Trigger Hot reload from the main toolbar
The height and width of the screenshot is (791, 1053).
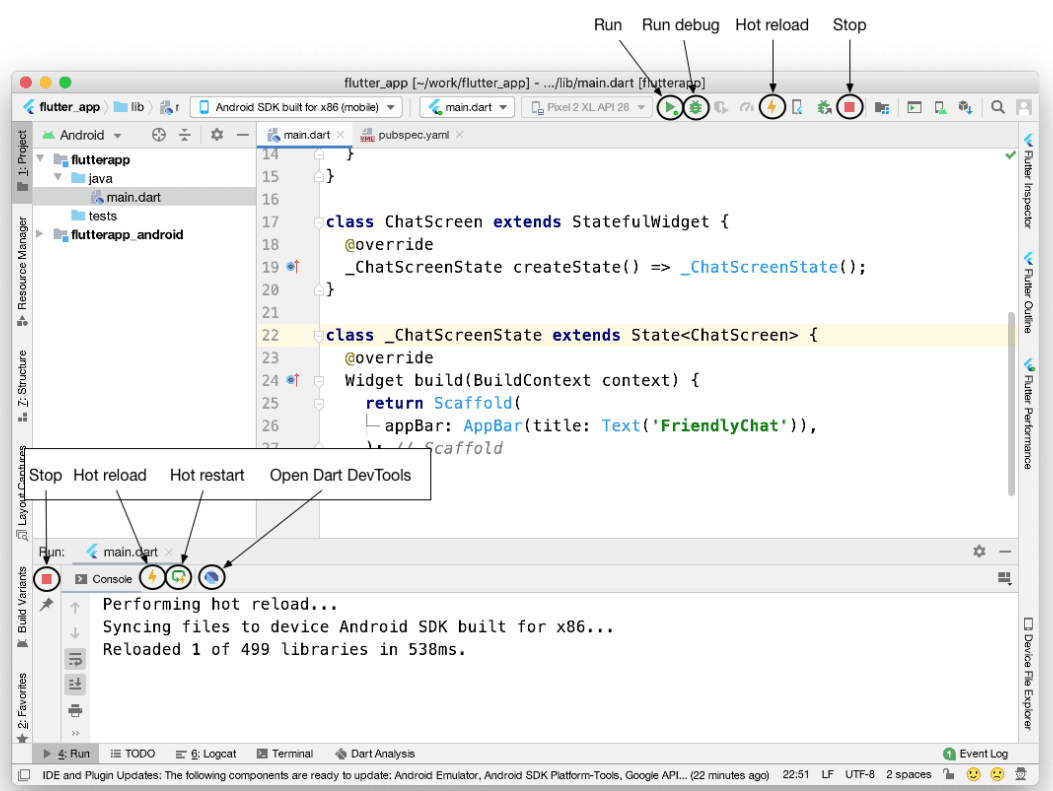[x=772, y=106]
